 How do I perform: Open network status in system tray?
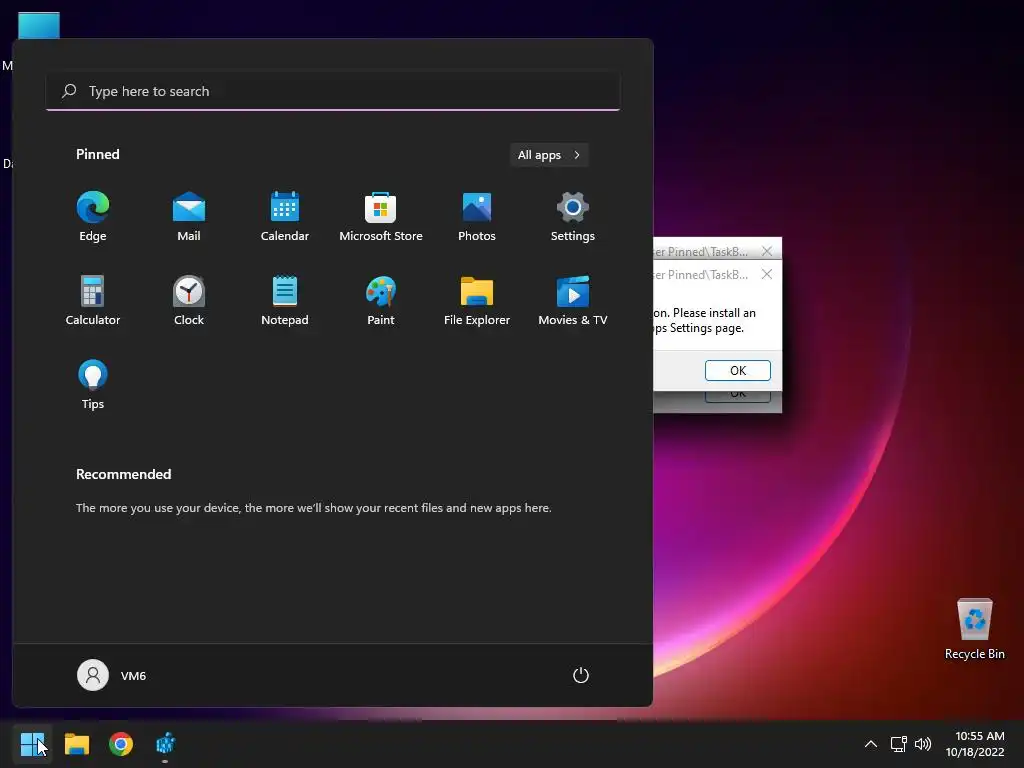click(x=899, y=744)
